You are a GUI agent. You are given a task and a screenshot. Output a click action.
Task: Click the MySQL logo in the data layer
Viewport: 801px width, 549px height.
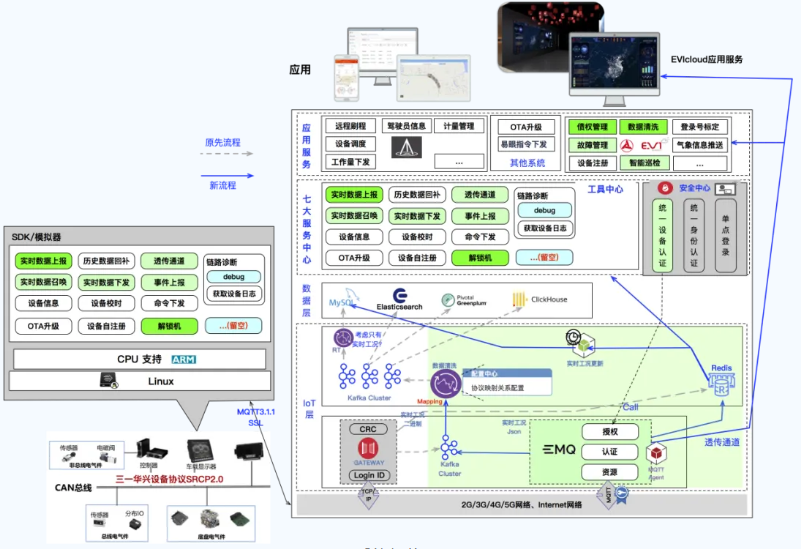343,299
